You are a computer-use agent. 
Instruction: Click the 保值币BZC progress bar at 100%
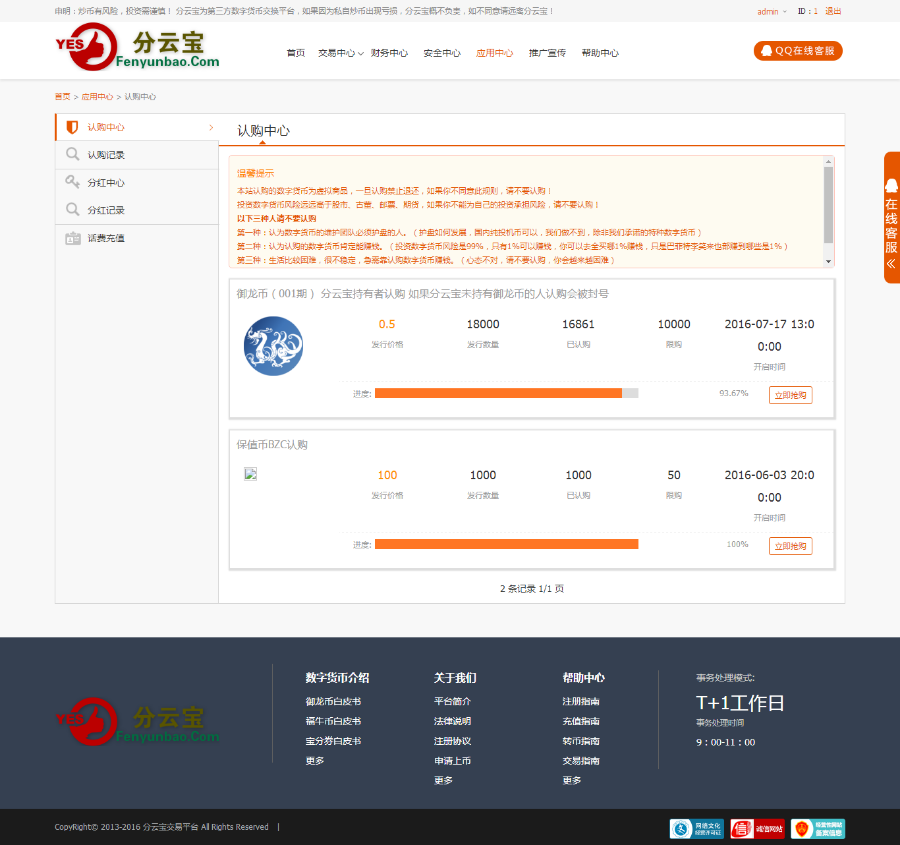point(506,544)
